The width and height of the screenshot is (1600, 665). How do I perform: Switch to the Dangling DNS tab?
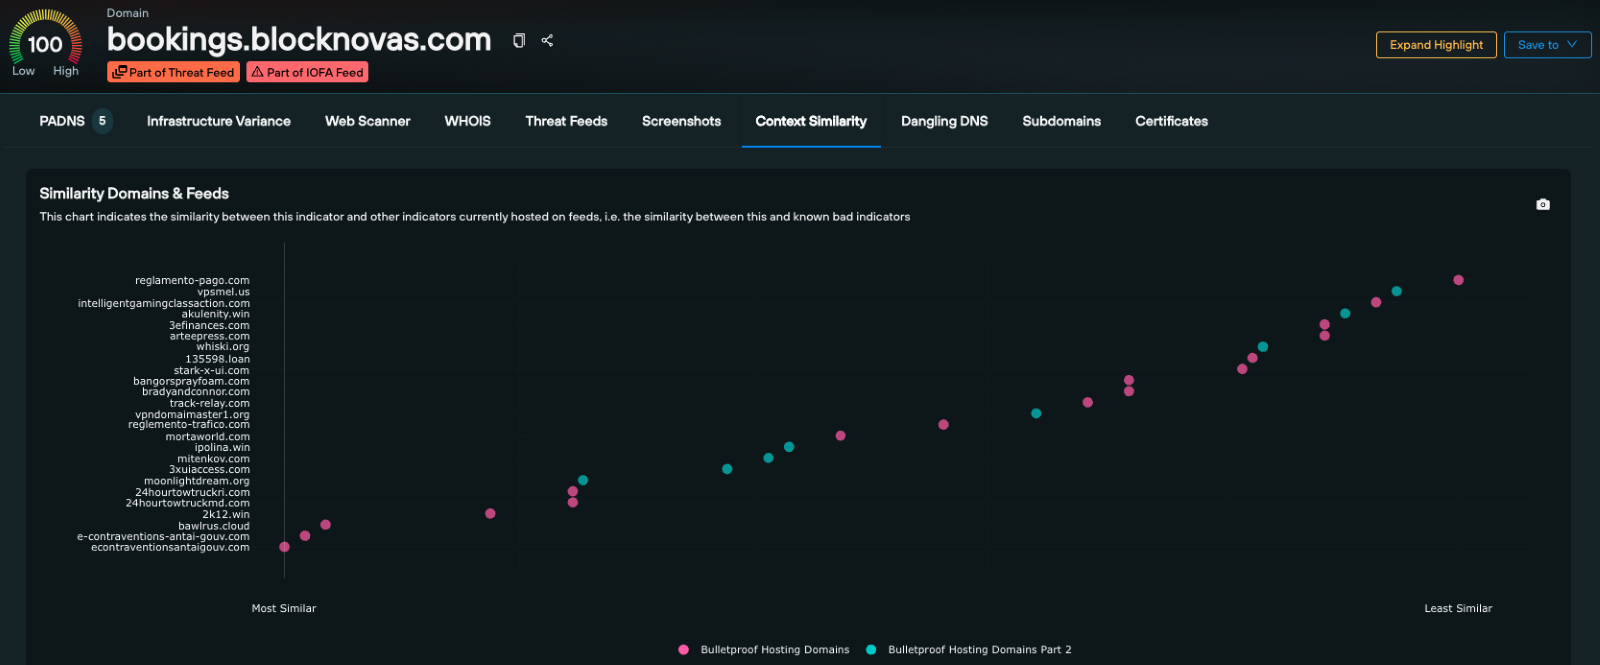[x=944, y=121]
